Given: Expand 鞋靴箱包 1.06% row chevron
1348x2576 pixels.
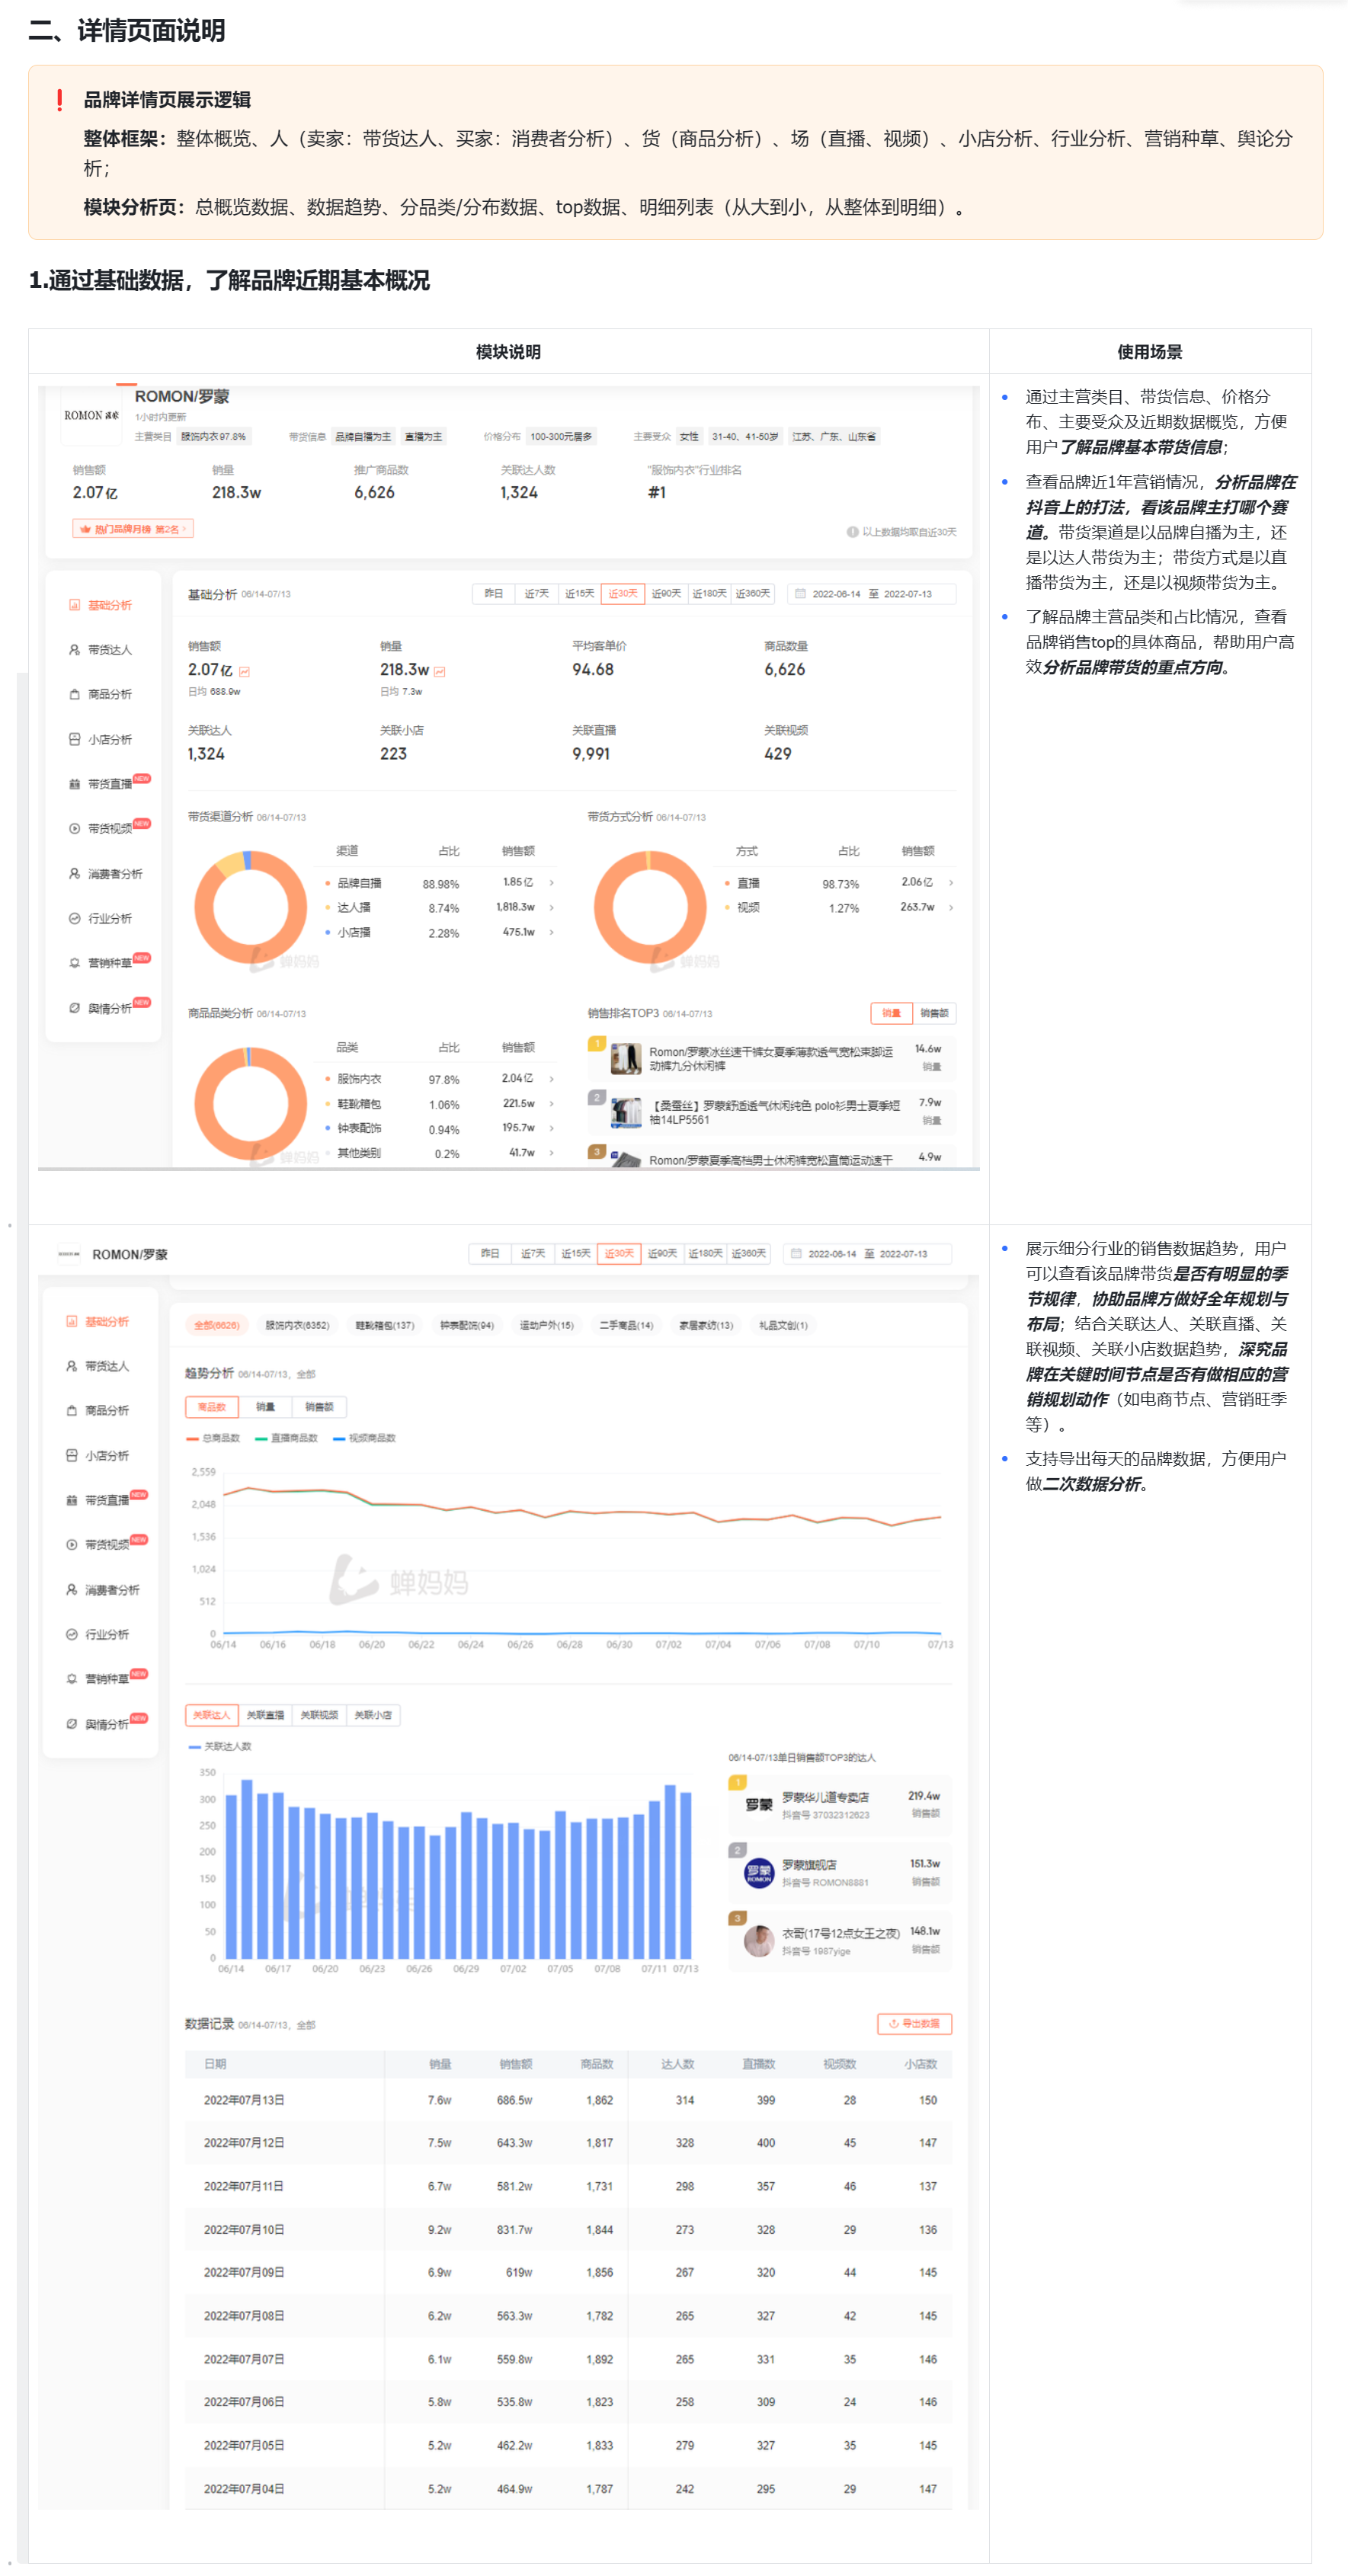Looking at the screenshot, I should 551,1103.
